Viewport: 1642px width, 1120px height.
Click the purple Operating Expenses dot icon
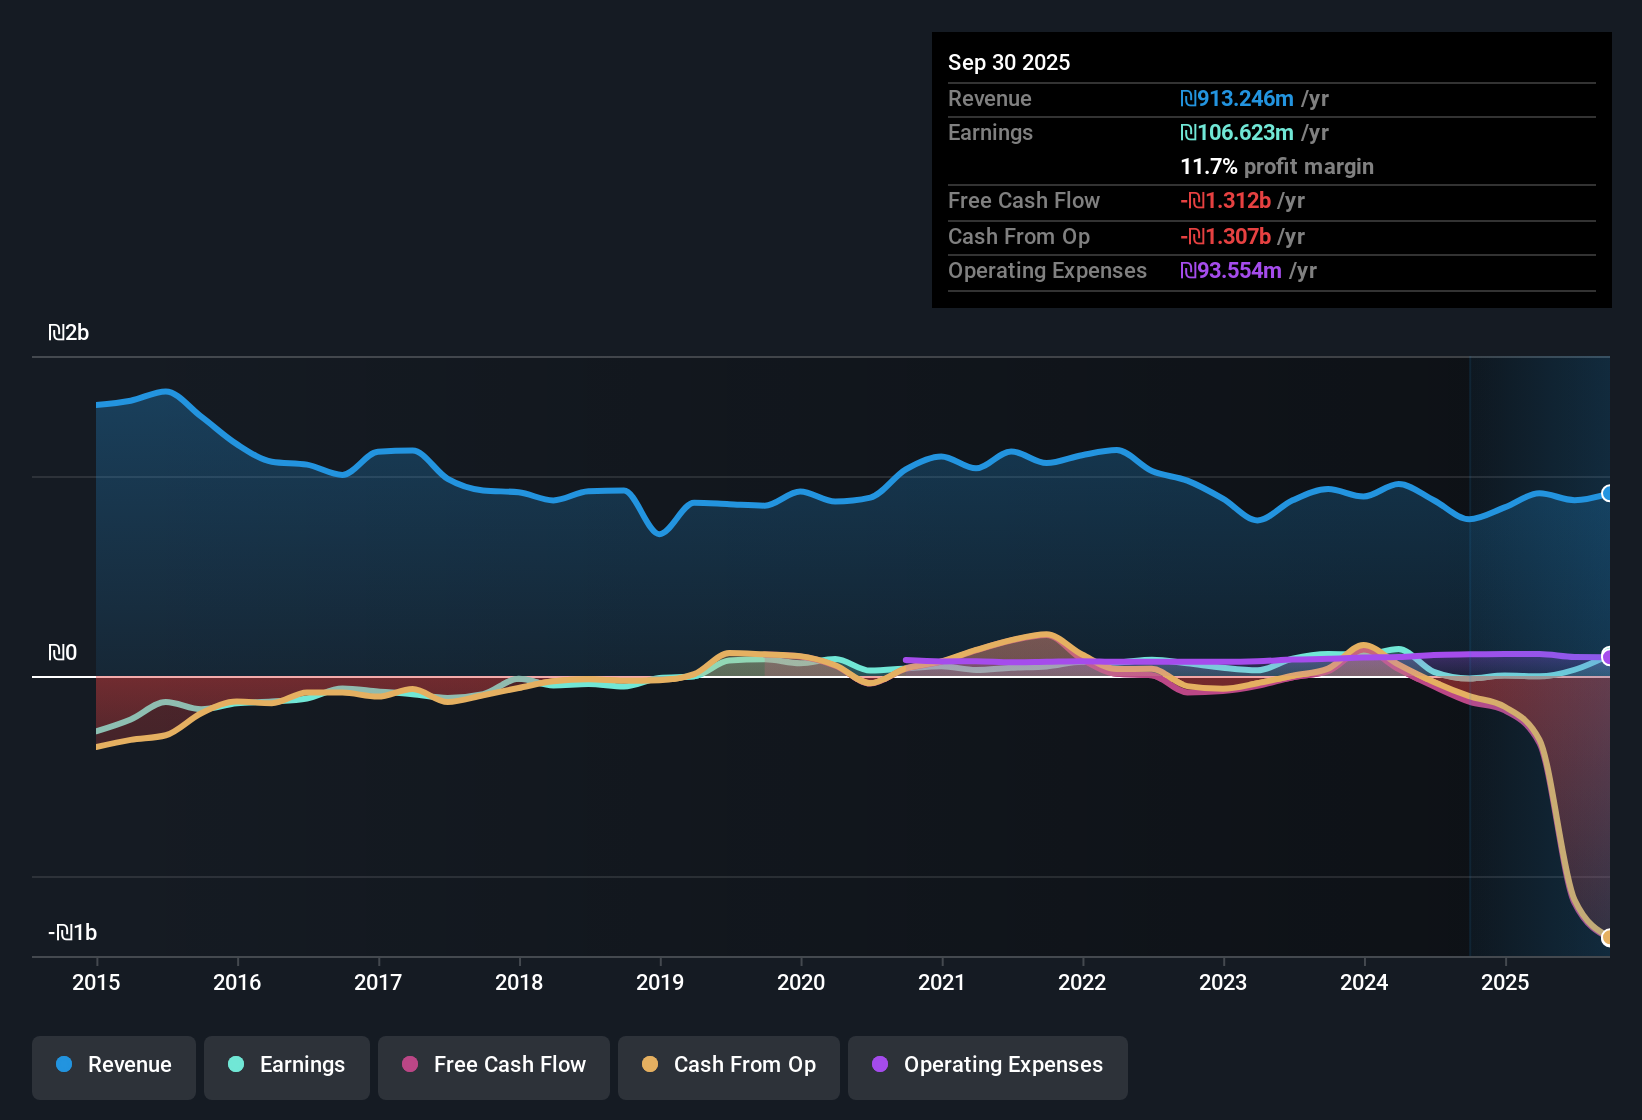point(879,1065)
